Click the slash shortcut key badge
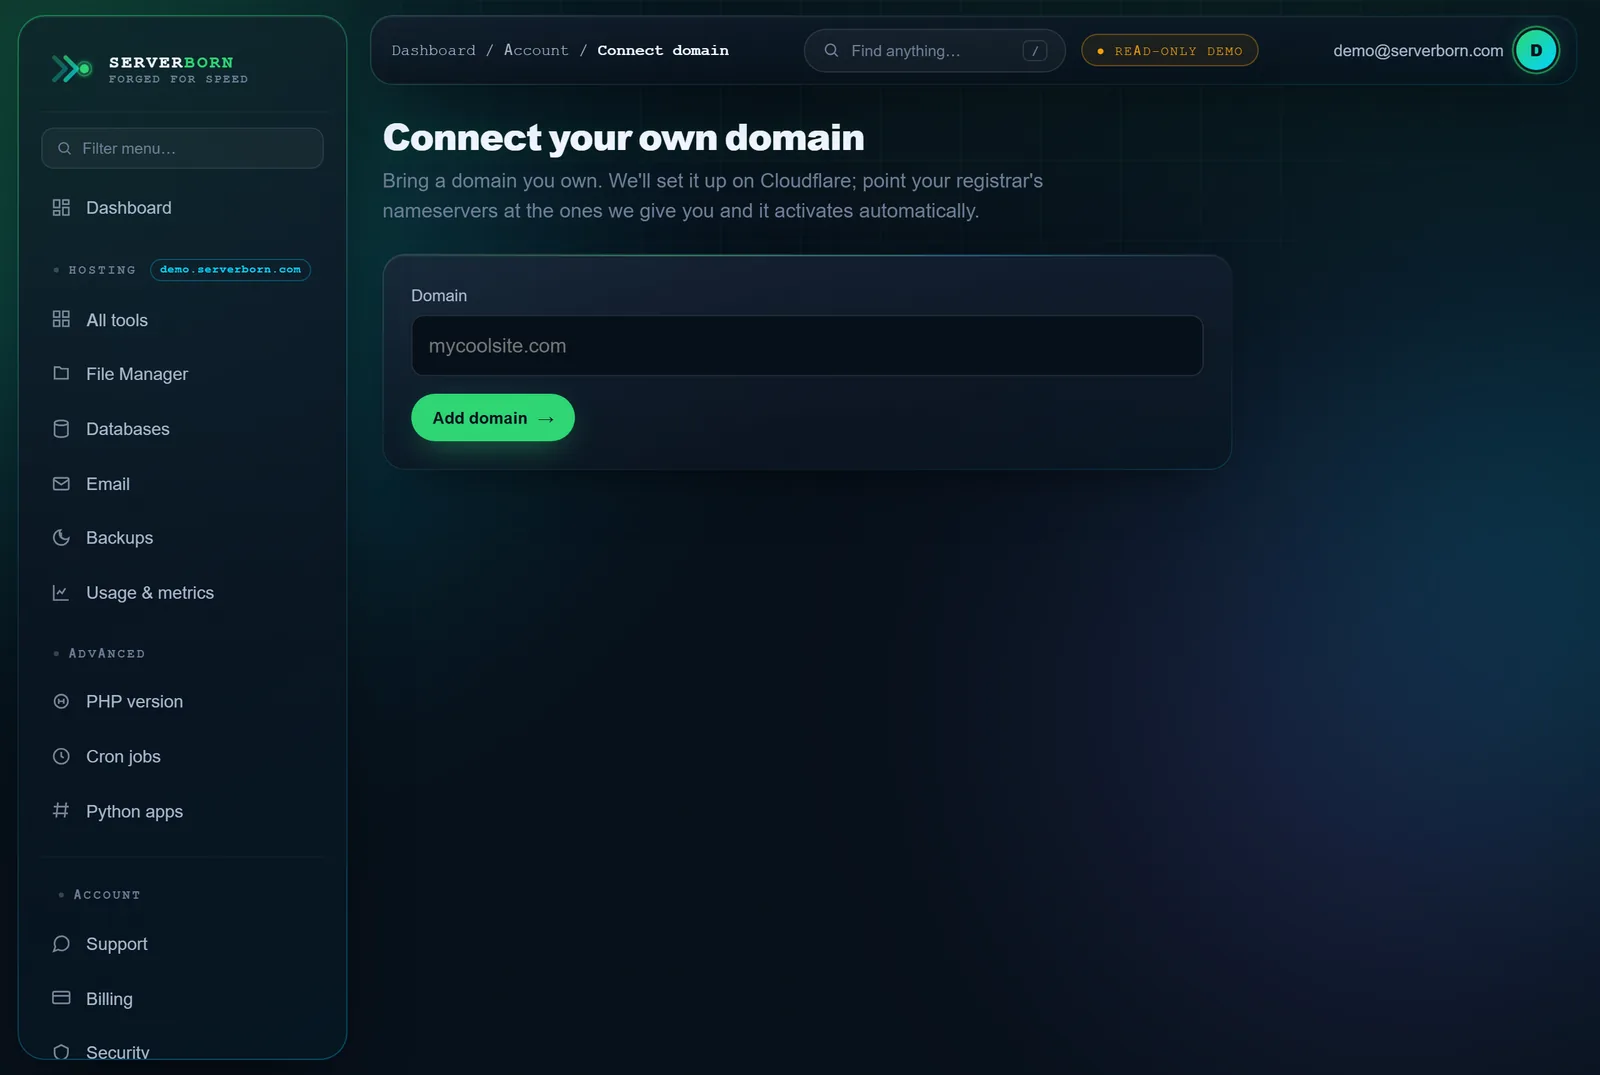Viewport: 1600px width, 1075px height. (x=1035, y=50)
